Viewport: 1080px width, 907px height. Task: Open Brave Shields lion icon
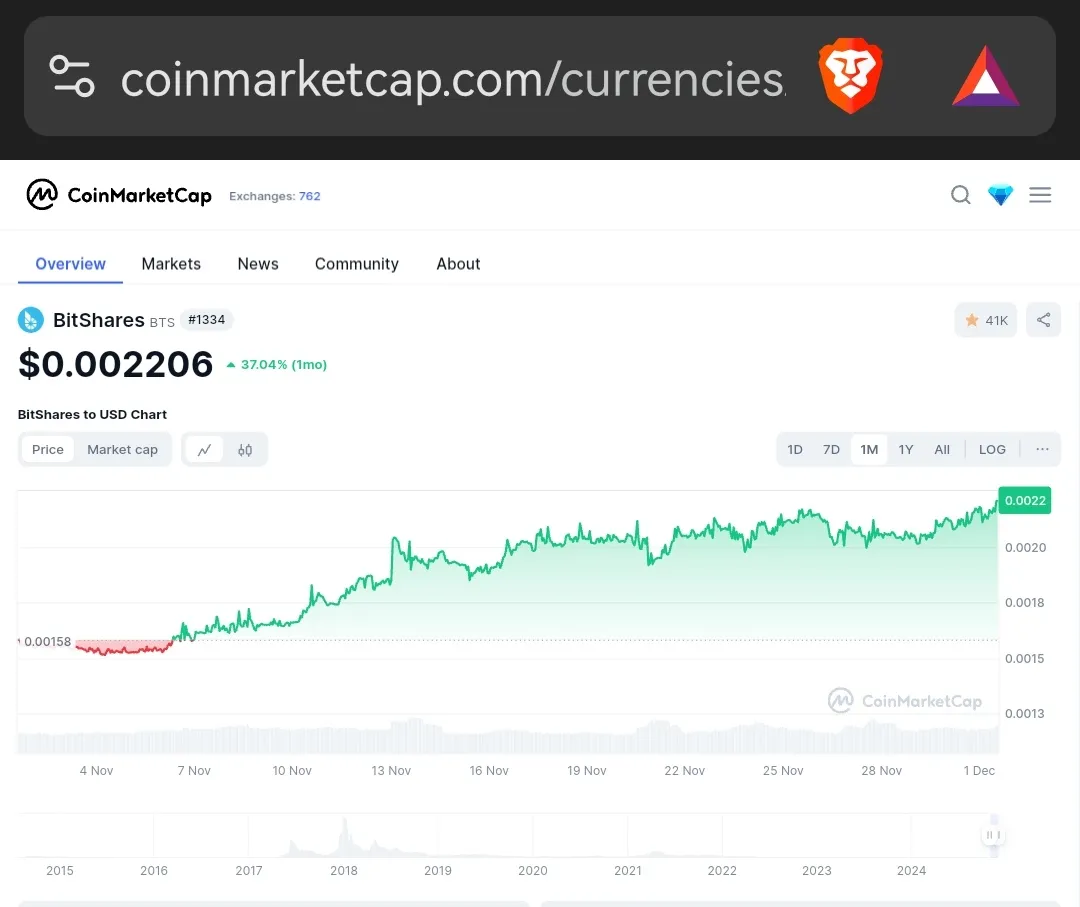[x=851, y=76]
